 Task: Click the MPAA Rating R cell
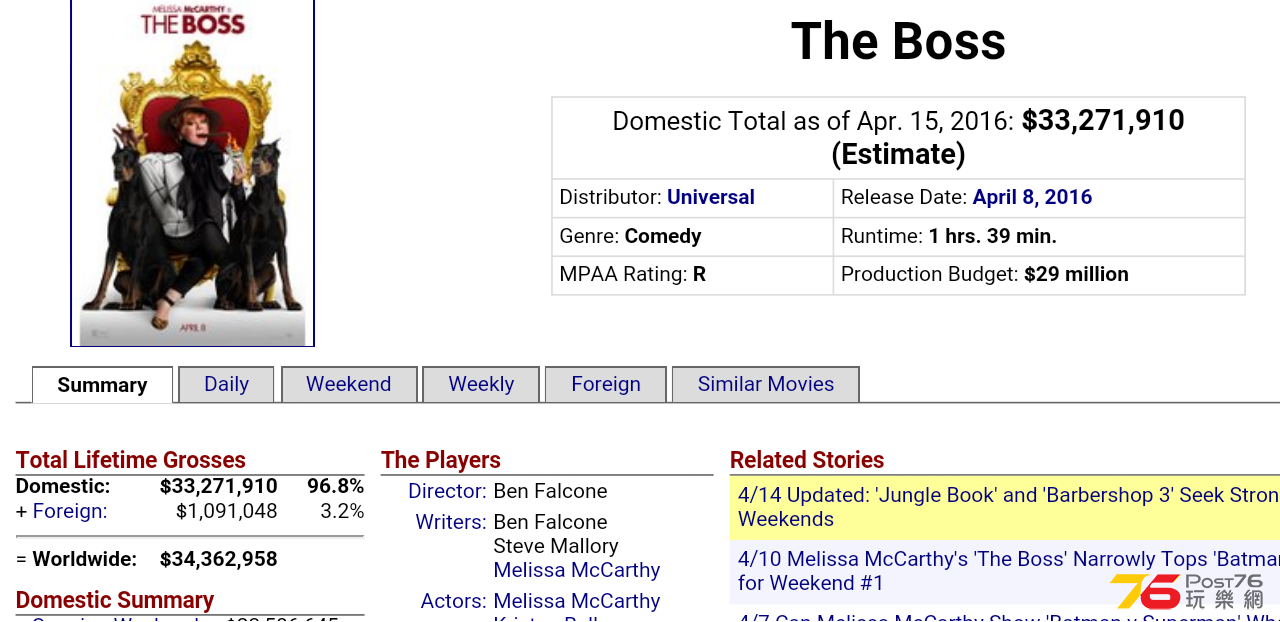tap(692, 275)
